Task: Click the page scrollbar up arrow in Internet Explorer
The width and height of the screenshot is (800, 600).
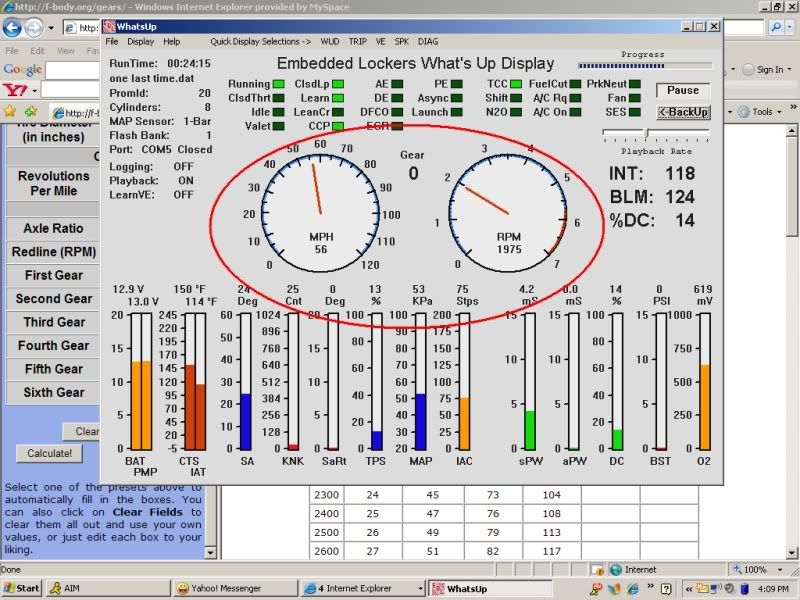Action: coord(792,131)
